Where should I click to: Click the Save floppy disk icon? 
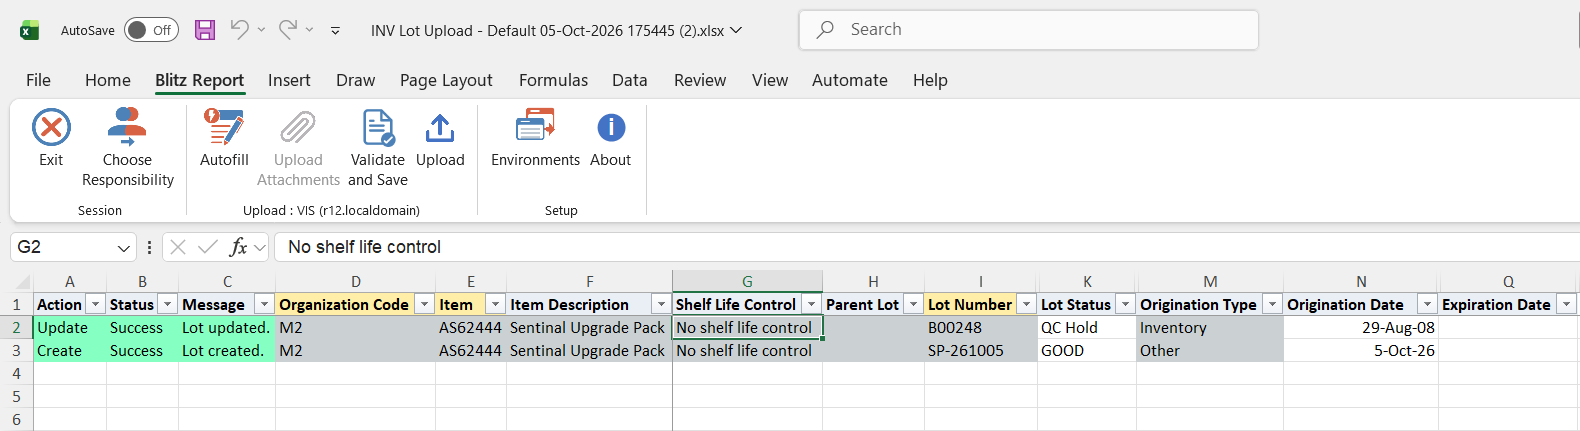[205, 30]
